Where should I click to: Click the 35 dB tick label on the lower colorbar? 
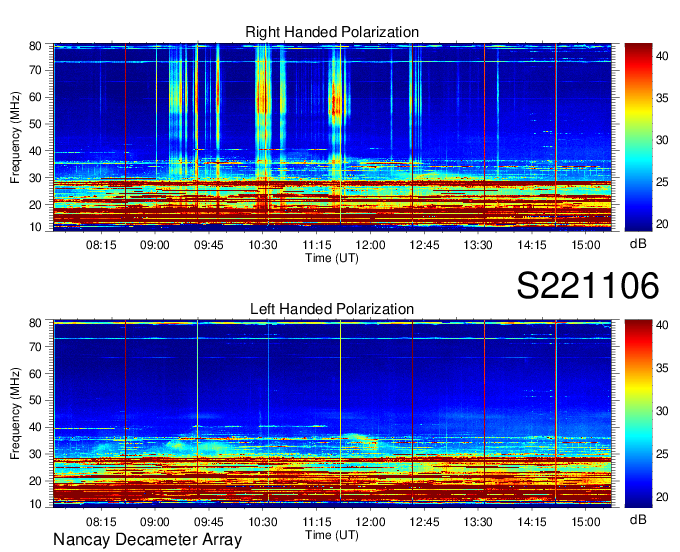[662, 368]
